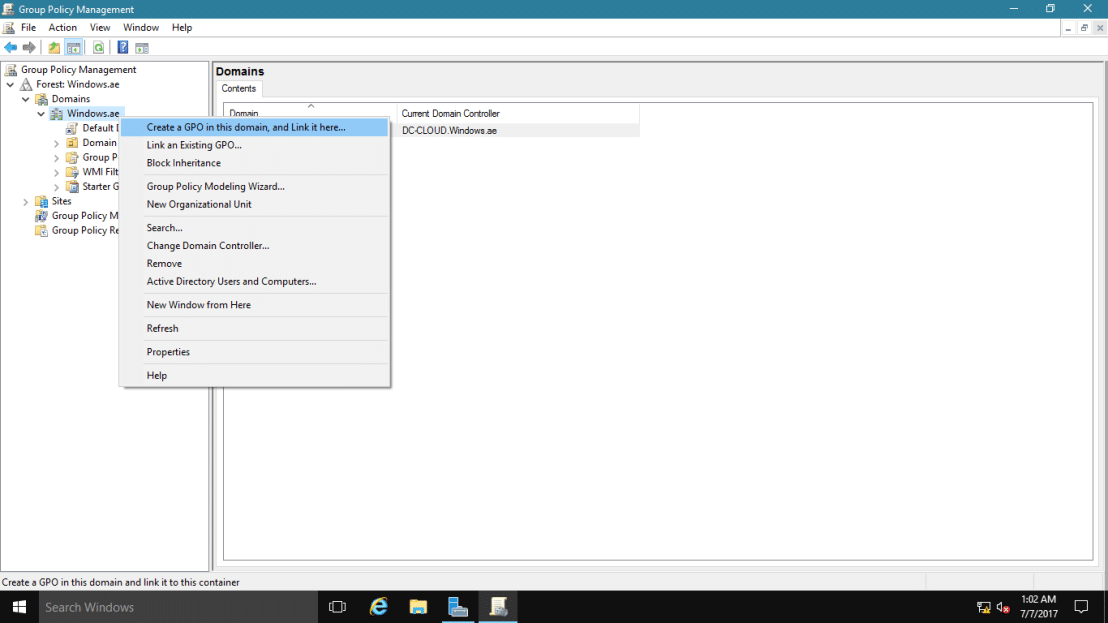Image resolution: width=1108 pixels, height=623 pixels.
Task: Select Link an Existing GPO
Action: click(x=254, y=145)
